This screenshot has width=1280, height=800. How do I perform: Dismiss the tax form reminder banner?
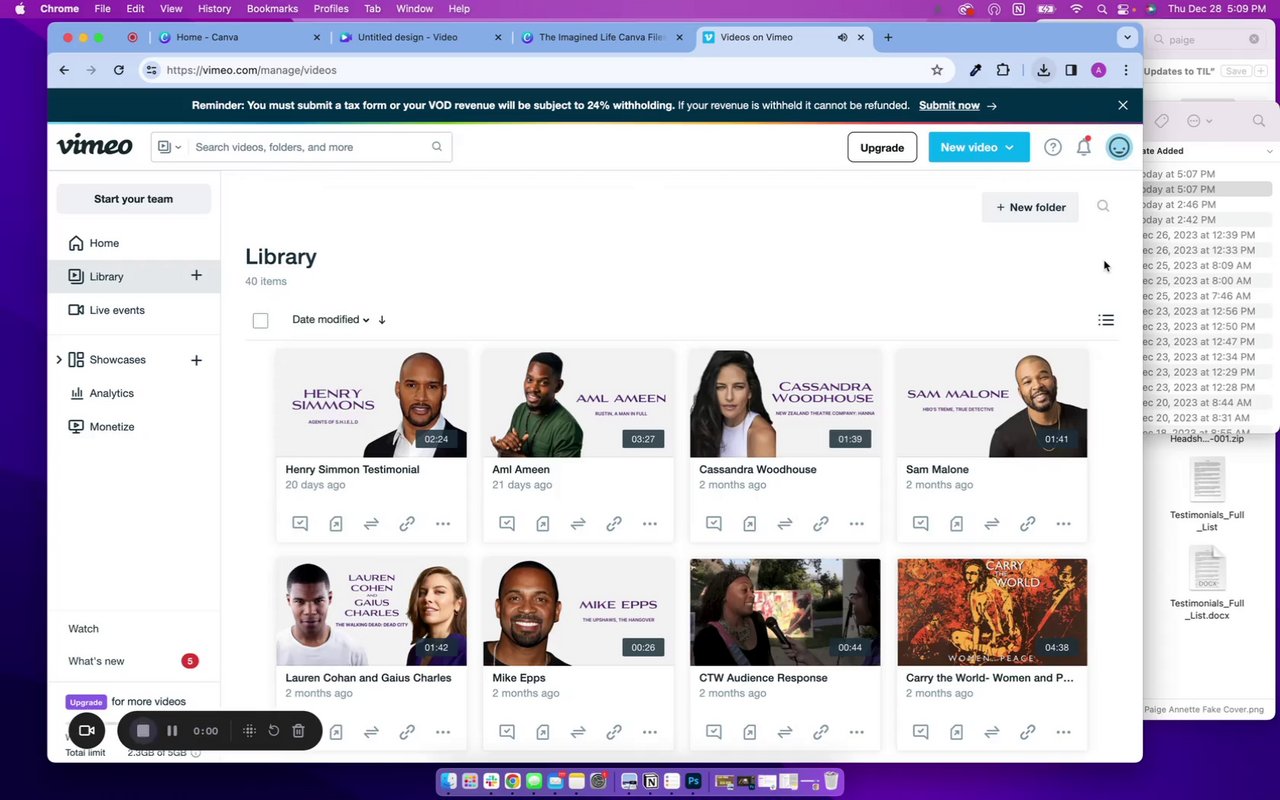[1123, 105]
